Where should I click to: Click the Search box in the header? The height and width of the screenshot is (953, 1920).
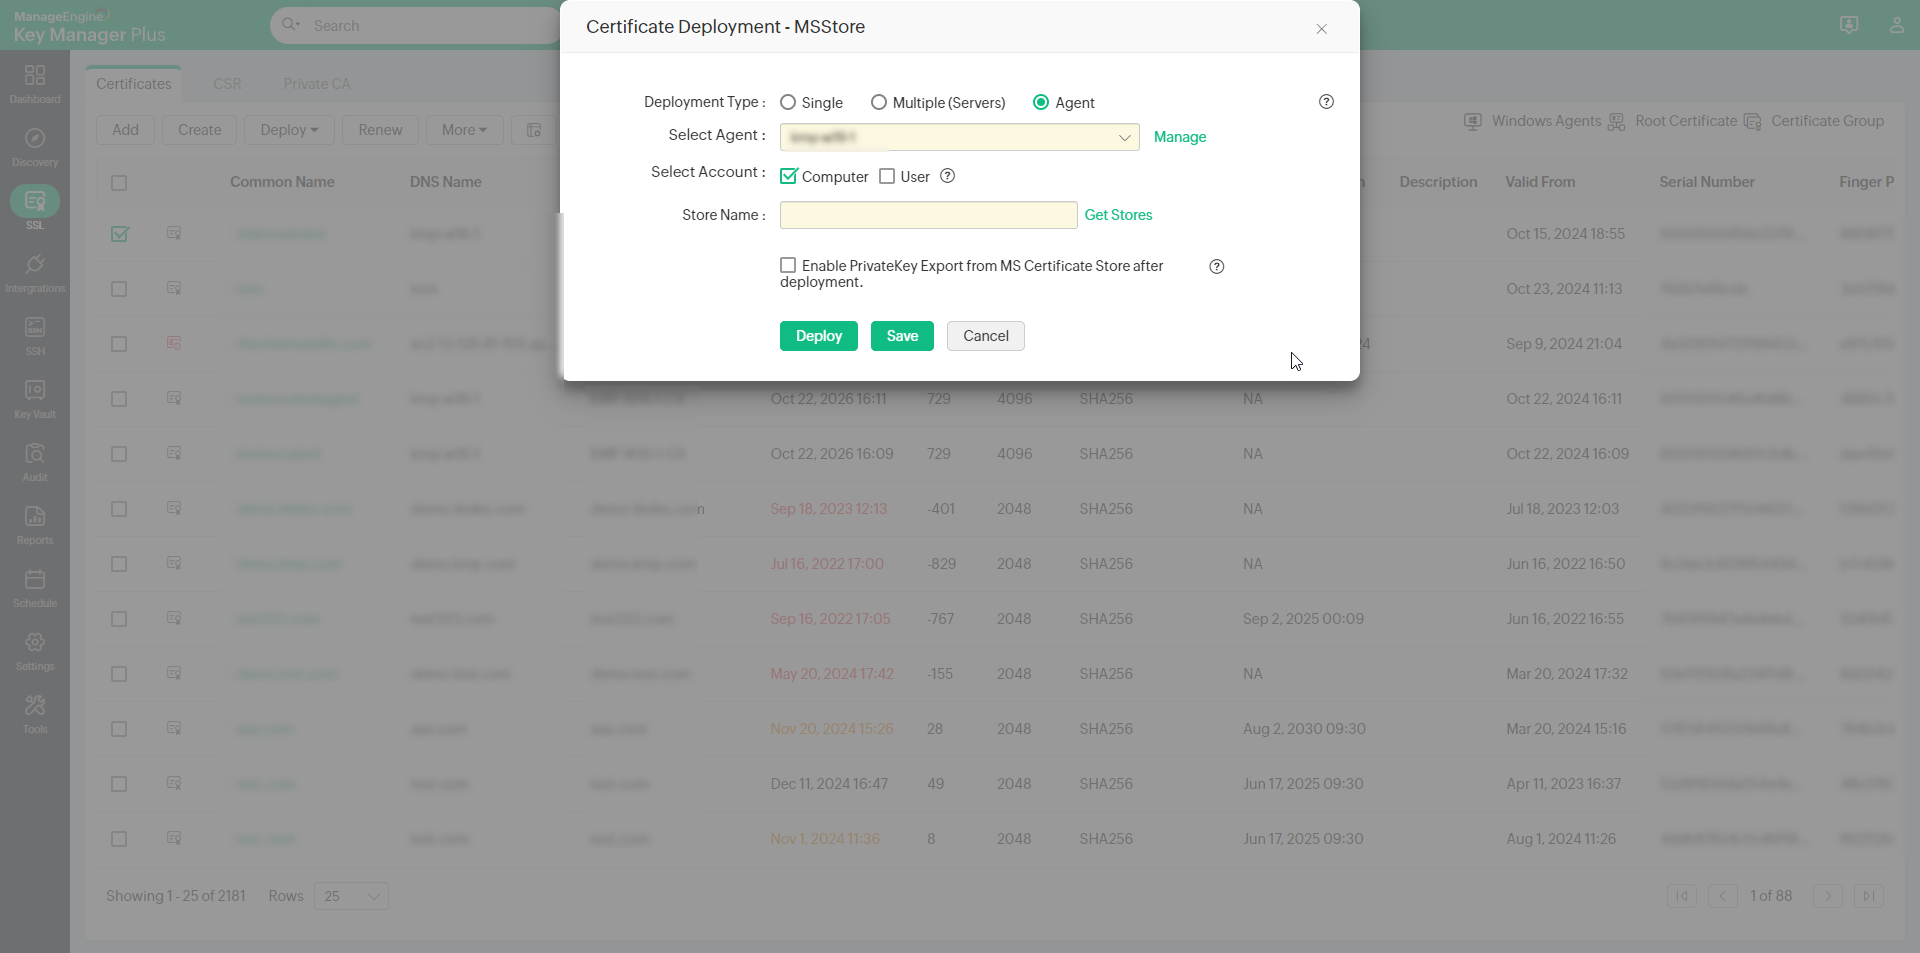415,26
